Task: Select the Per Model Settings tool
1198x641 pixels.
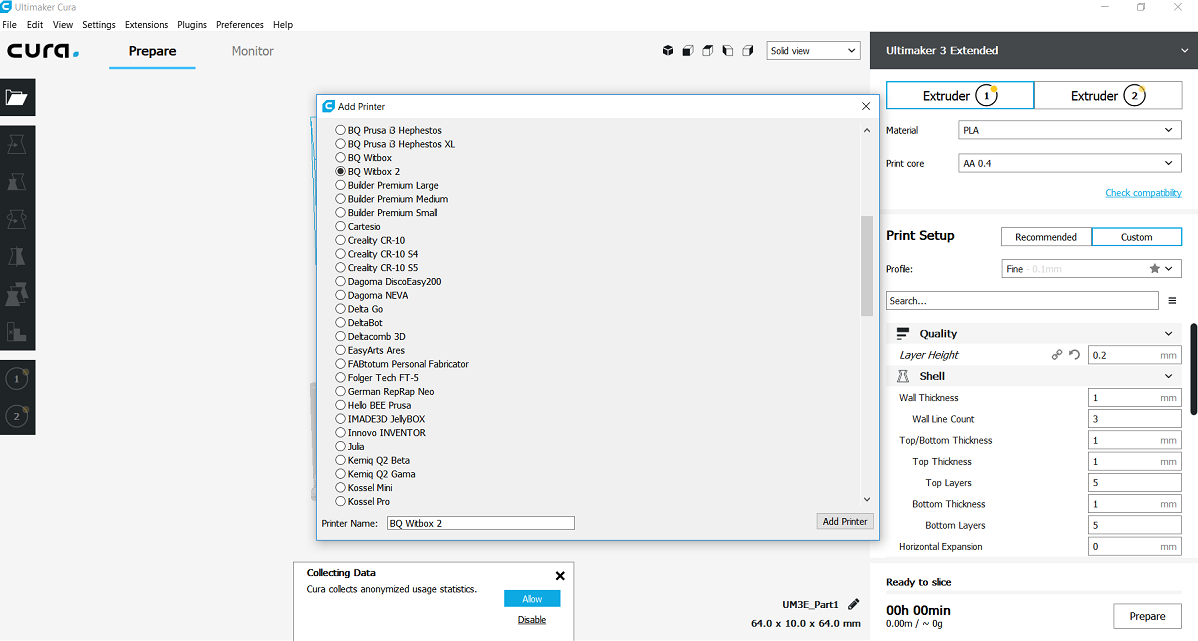Action: pyautogui.click(x=17, y=293)
